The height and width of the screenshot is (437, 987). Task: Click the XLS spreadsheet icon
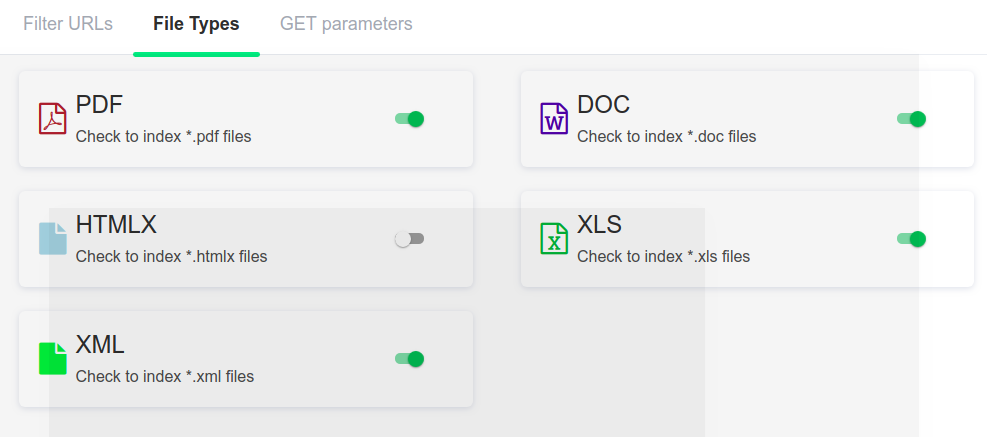[553, 239]
